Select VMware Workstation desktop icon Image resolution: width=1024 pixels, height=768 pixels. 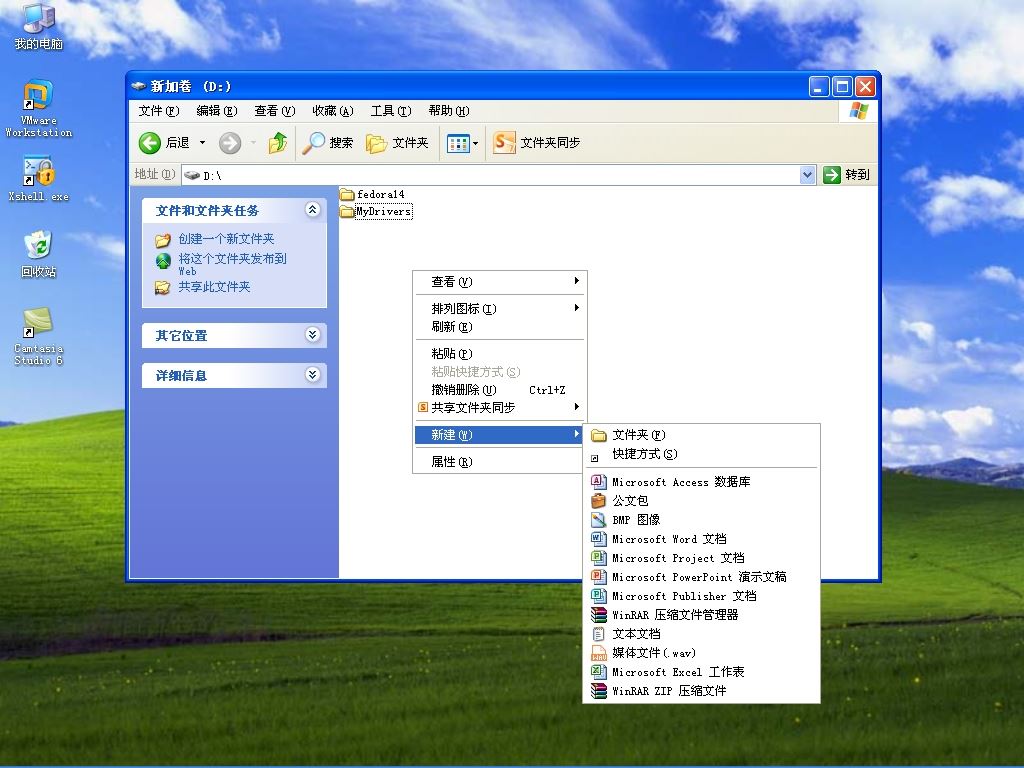coord(39,108)
